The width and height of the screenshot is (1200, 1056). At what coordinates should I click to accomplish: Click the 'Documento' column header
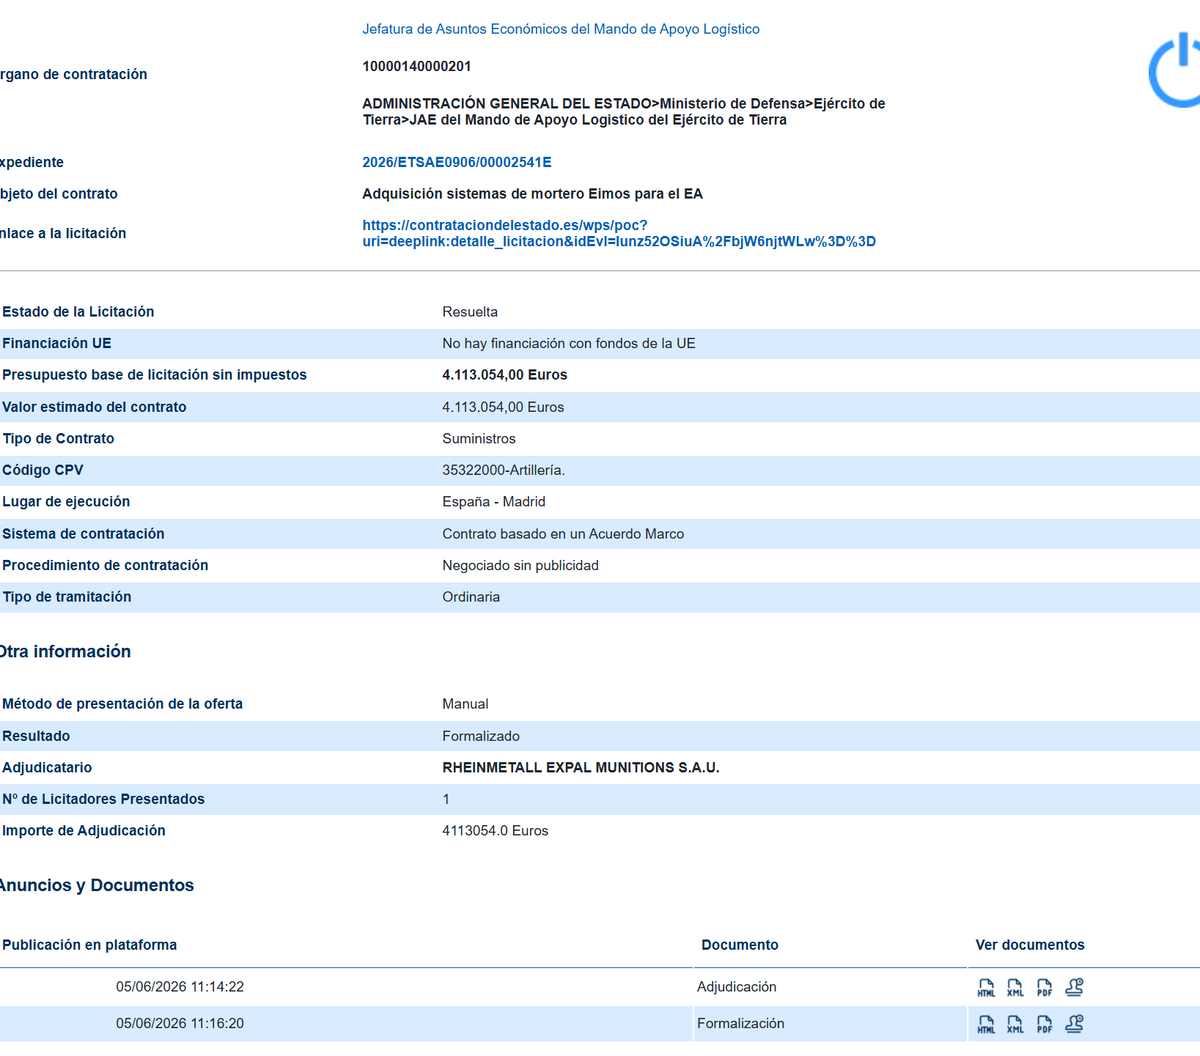click(x=740, y=945)
